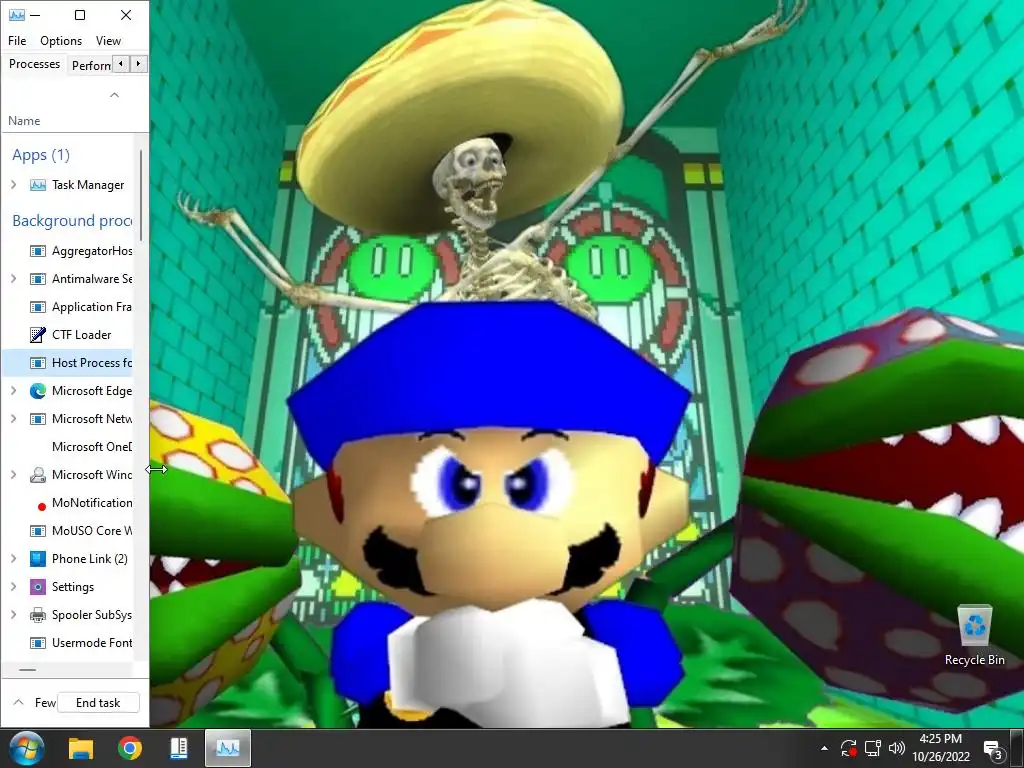Viewport: 1024px width, 768px height.
Task: Select the 'Phone Link (2)' row text
Action: coord(90,559)
